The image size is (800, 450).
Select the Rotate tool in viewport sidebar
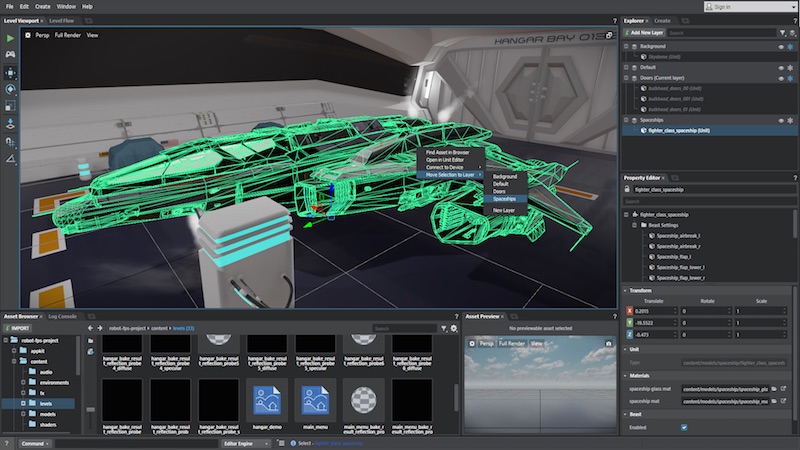pos(10,89)
